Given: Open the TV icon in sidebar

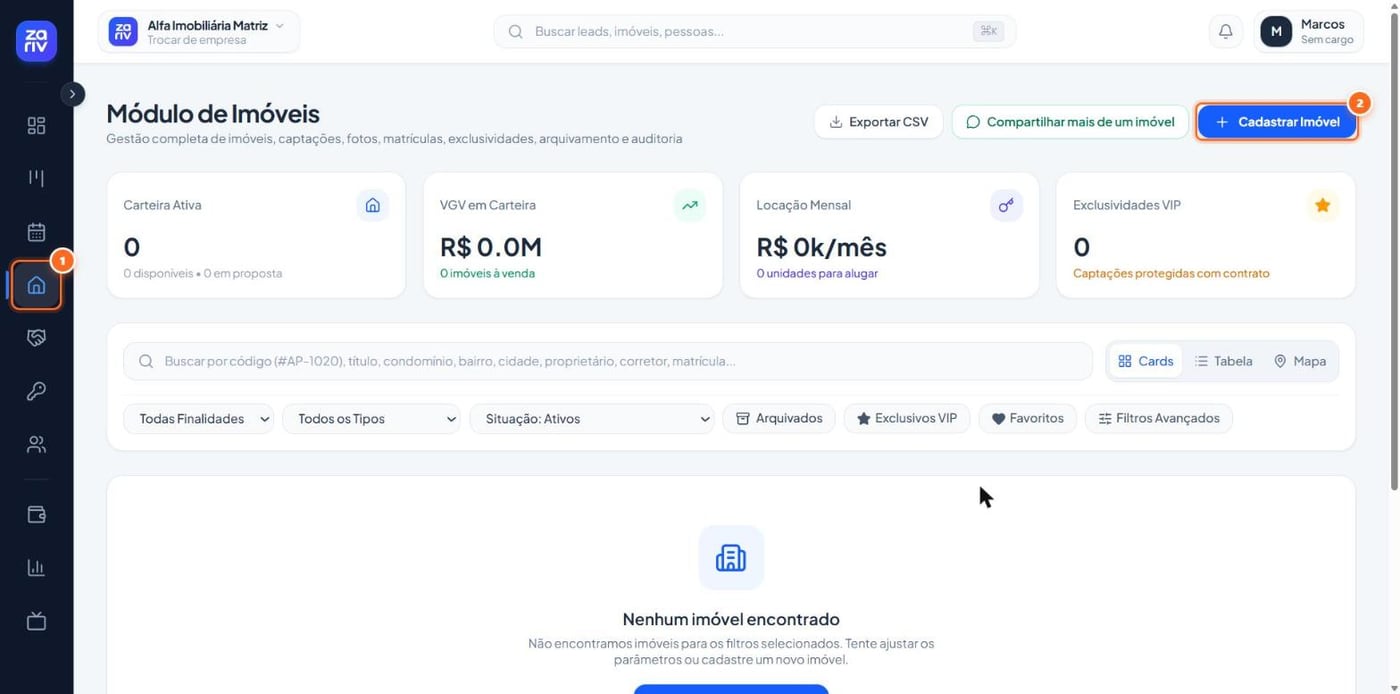Looking at the screenshot, I should tap(36, 621).
